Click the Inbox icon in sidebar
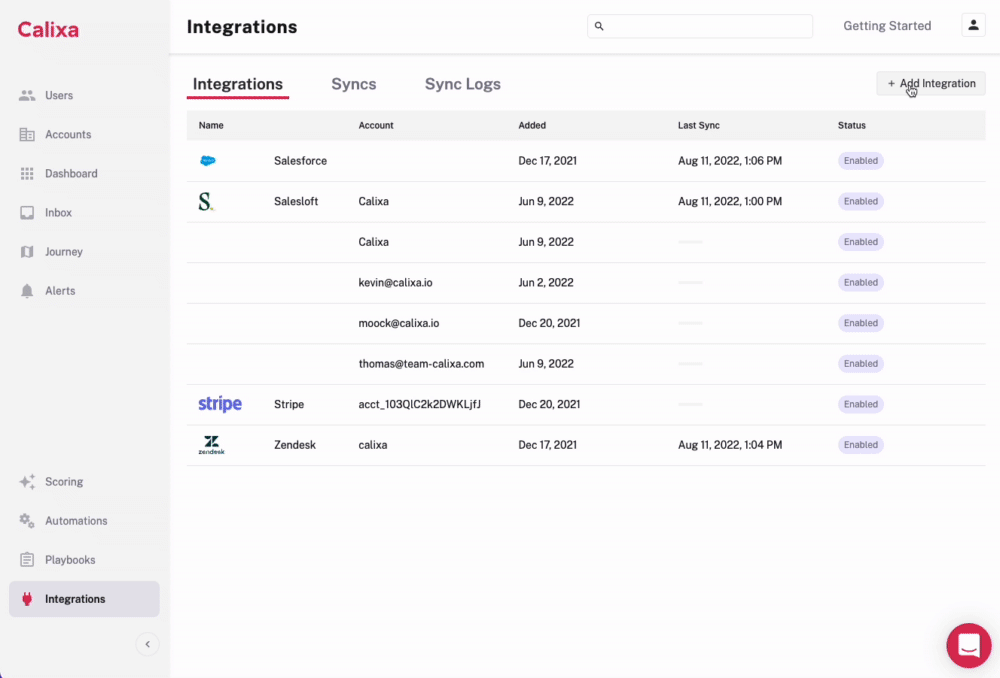Viewport: 1000px width, 678px height. pyautogui.click(x=27, y=212)
